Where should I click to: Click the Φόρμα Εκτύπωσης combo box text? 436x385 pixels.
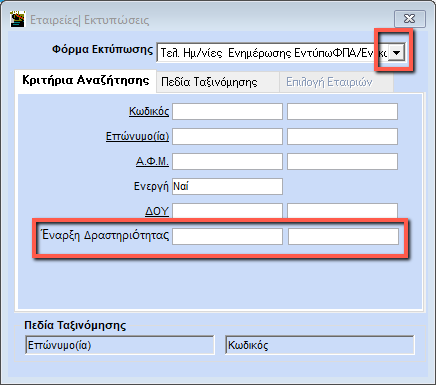pyautogui.click(x=273, y=53)
